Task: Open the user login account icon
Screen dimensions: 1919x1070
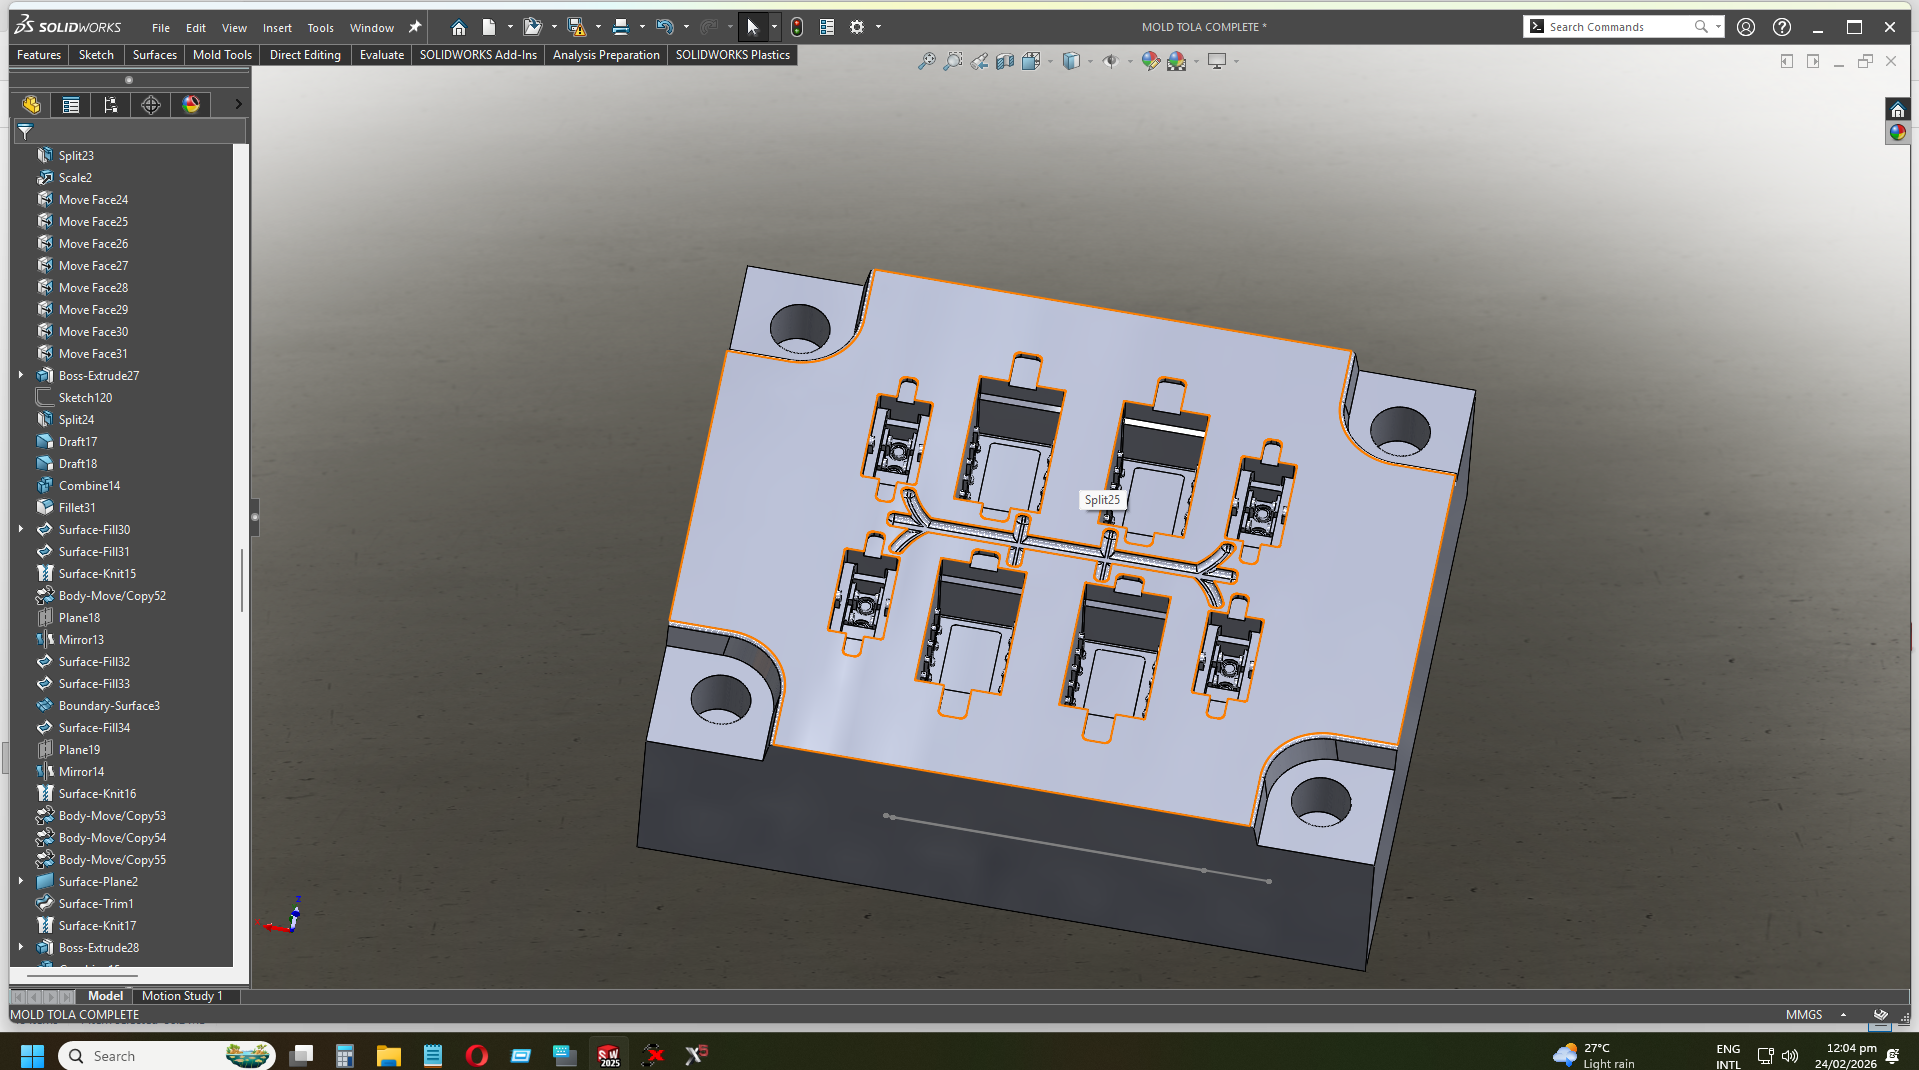Action: [x=1746, y=27]
